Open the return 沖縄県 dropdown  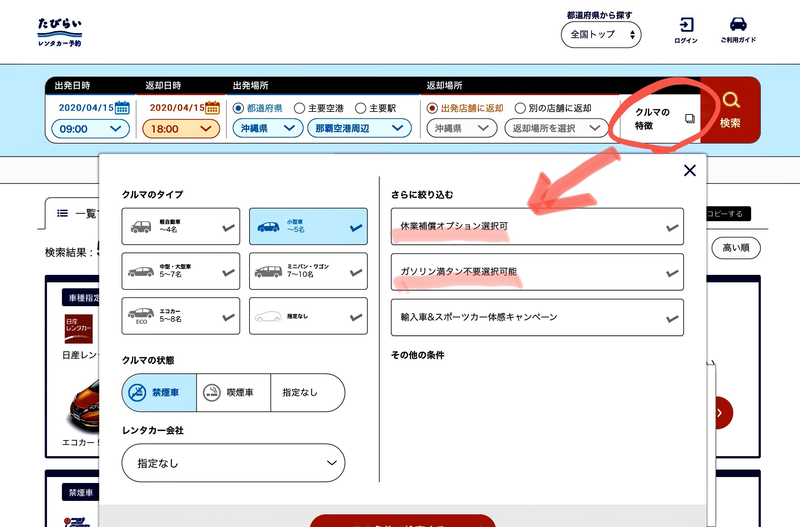(x=462, y=128)
